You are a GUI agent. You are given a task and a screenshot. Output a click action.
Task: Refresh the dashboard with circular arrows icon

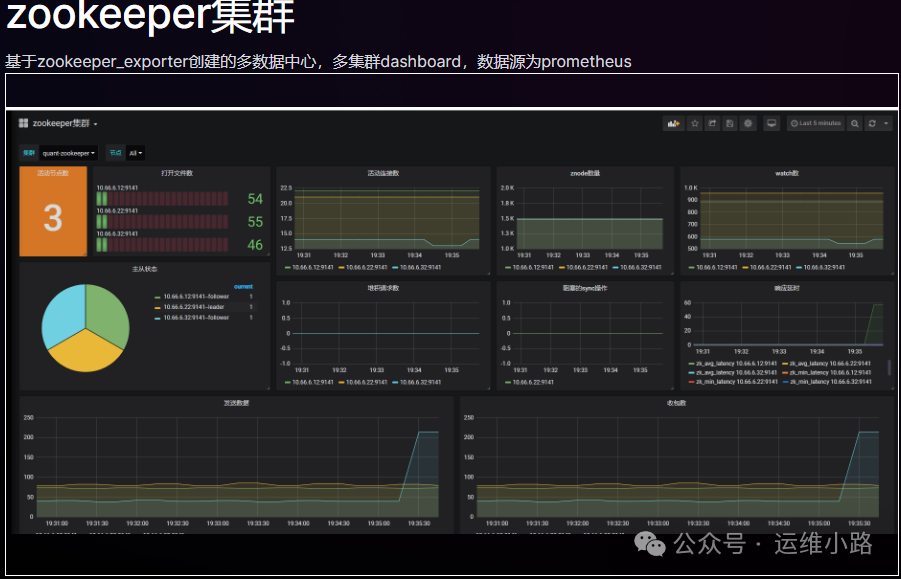(x=872, y=123)
